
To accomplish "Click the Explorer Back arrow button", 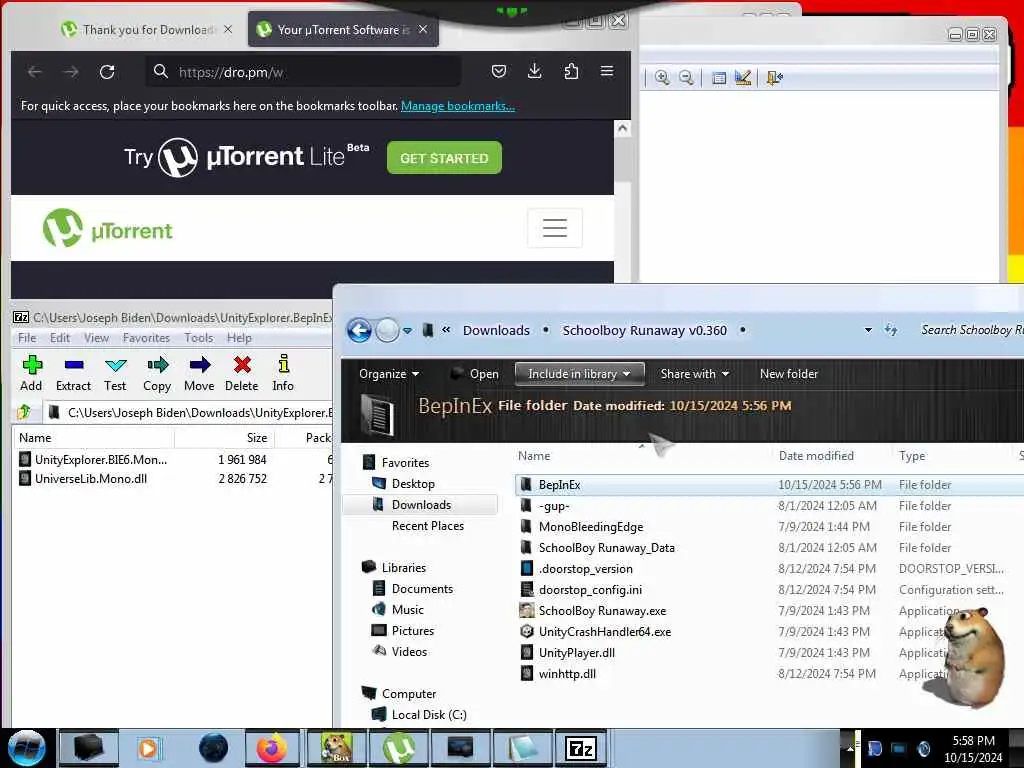I will (359, 330).
